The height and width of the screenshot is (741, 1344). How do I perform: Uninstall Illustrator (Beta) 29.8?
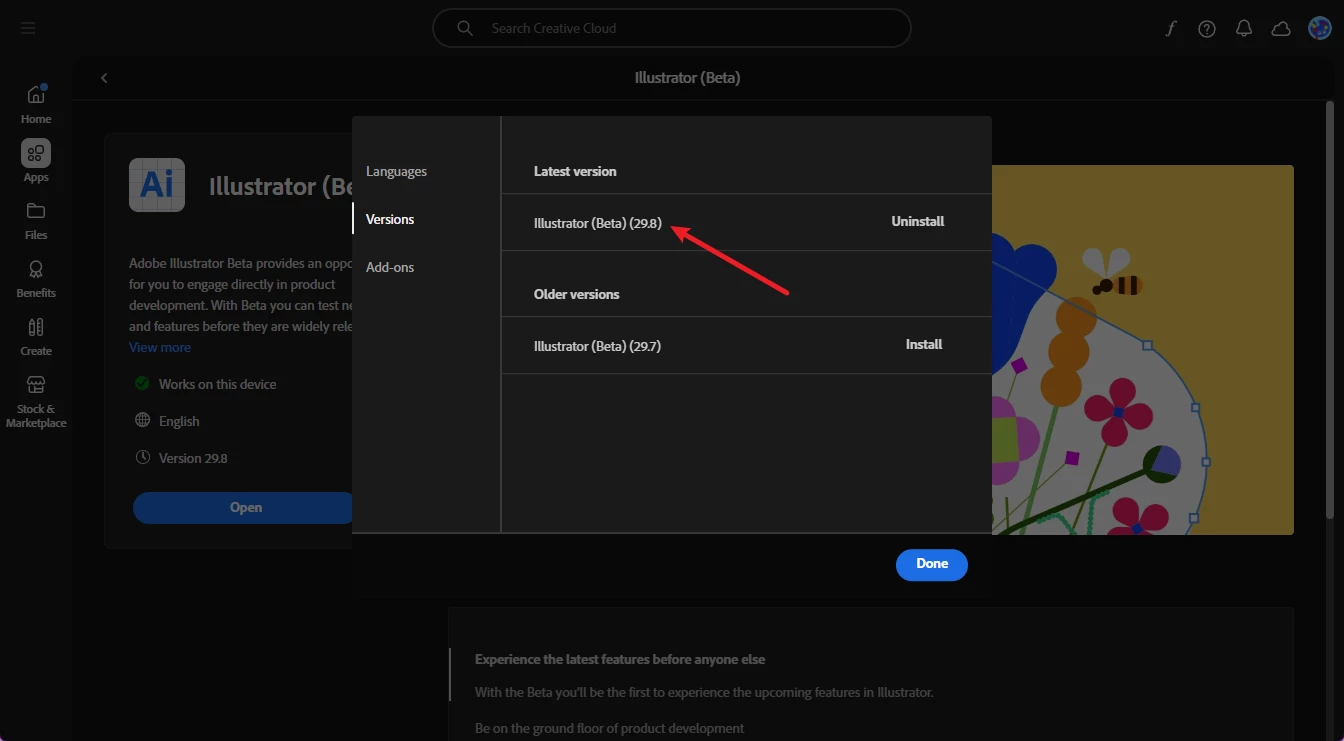(x=917, y=221)
